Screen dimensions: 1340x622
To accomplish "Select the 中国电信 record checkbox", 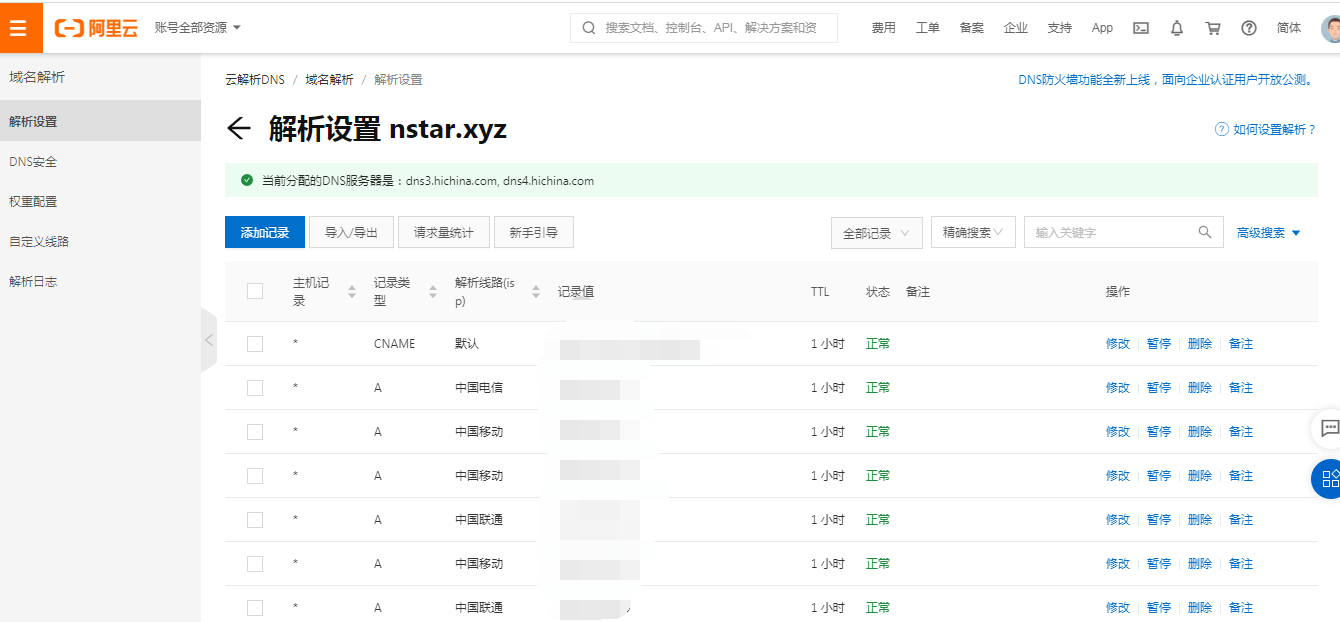I will pyautogui.click(x=255, y=388).
